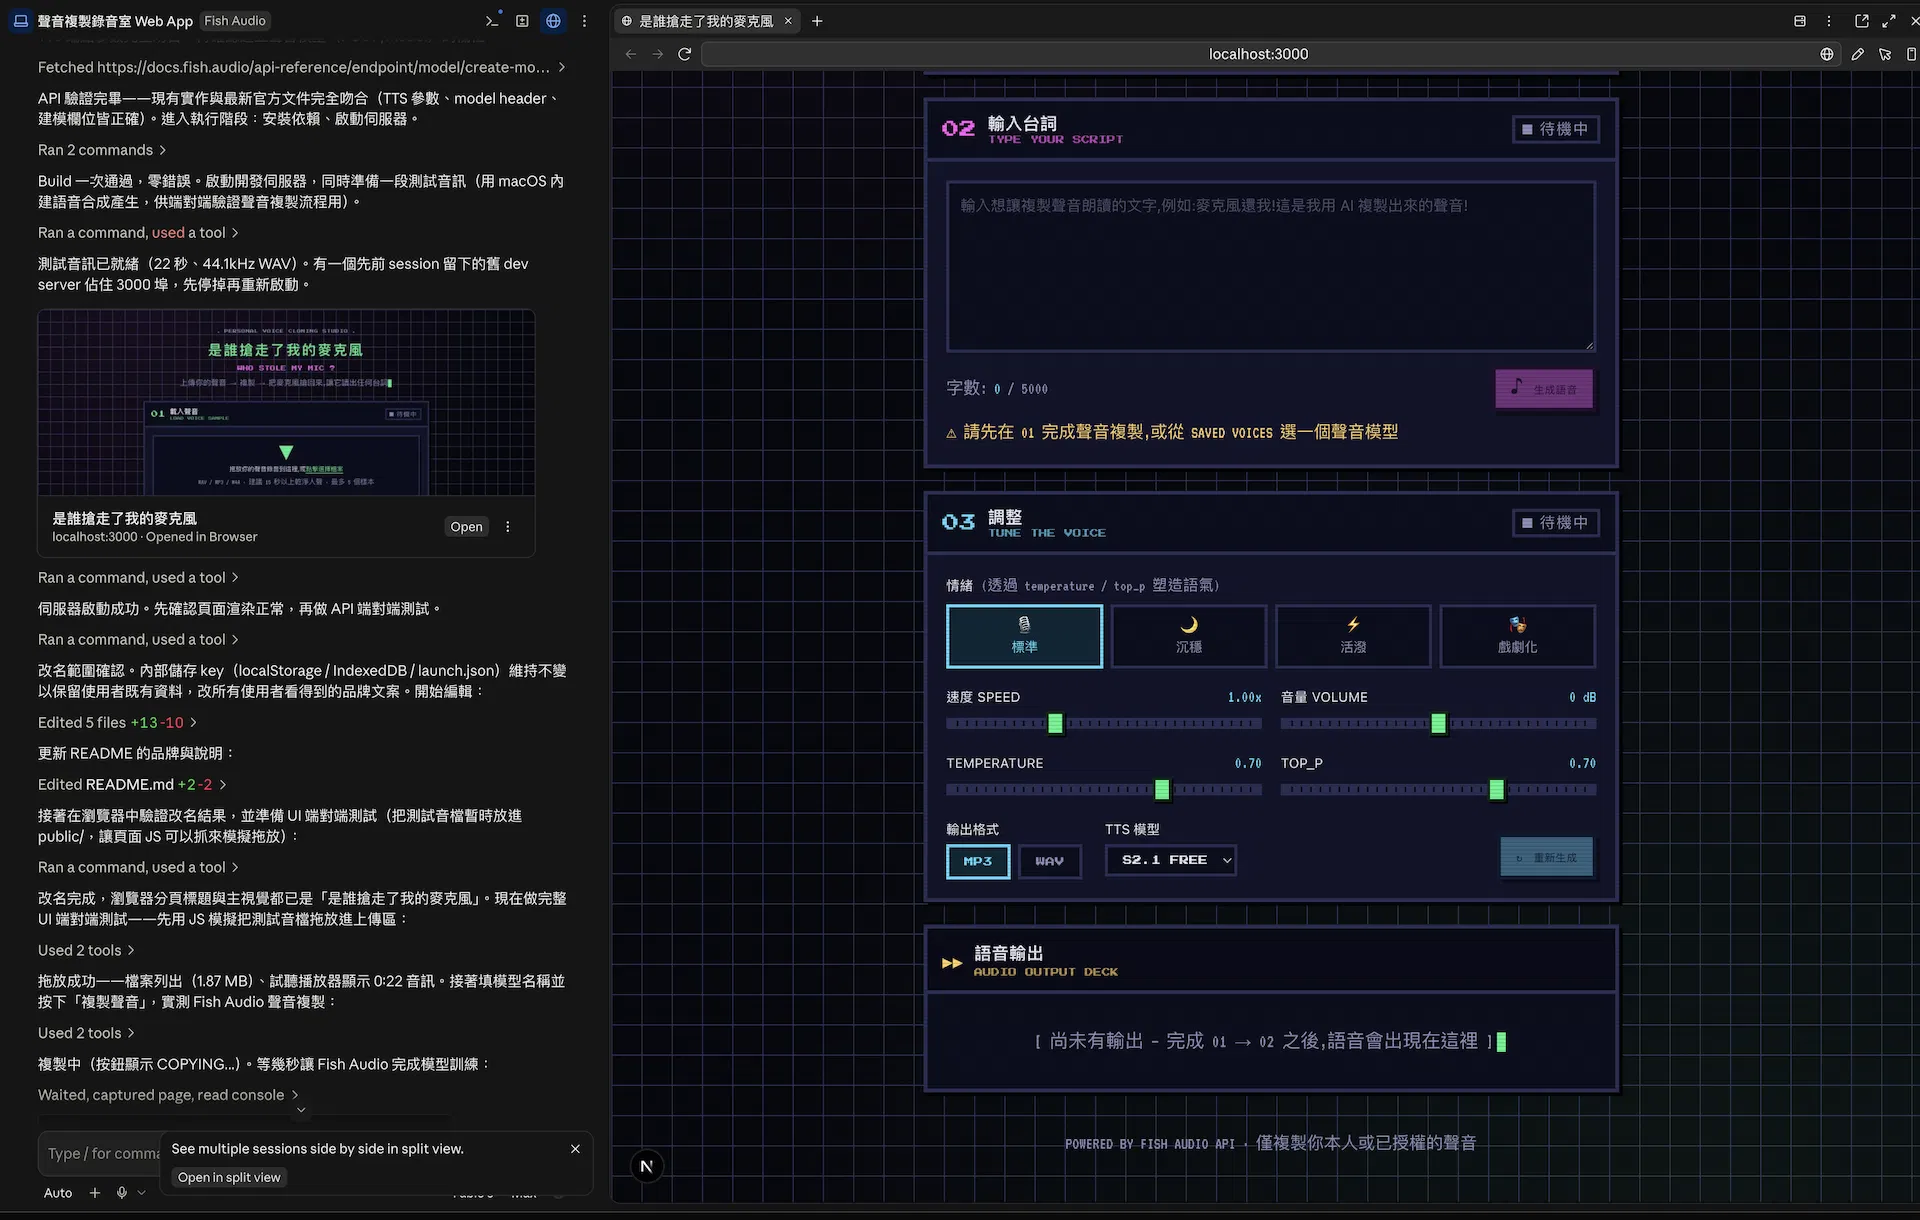Open browser pane three-dot menu
1920x1220 pixels.
point(1829,20)
